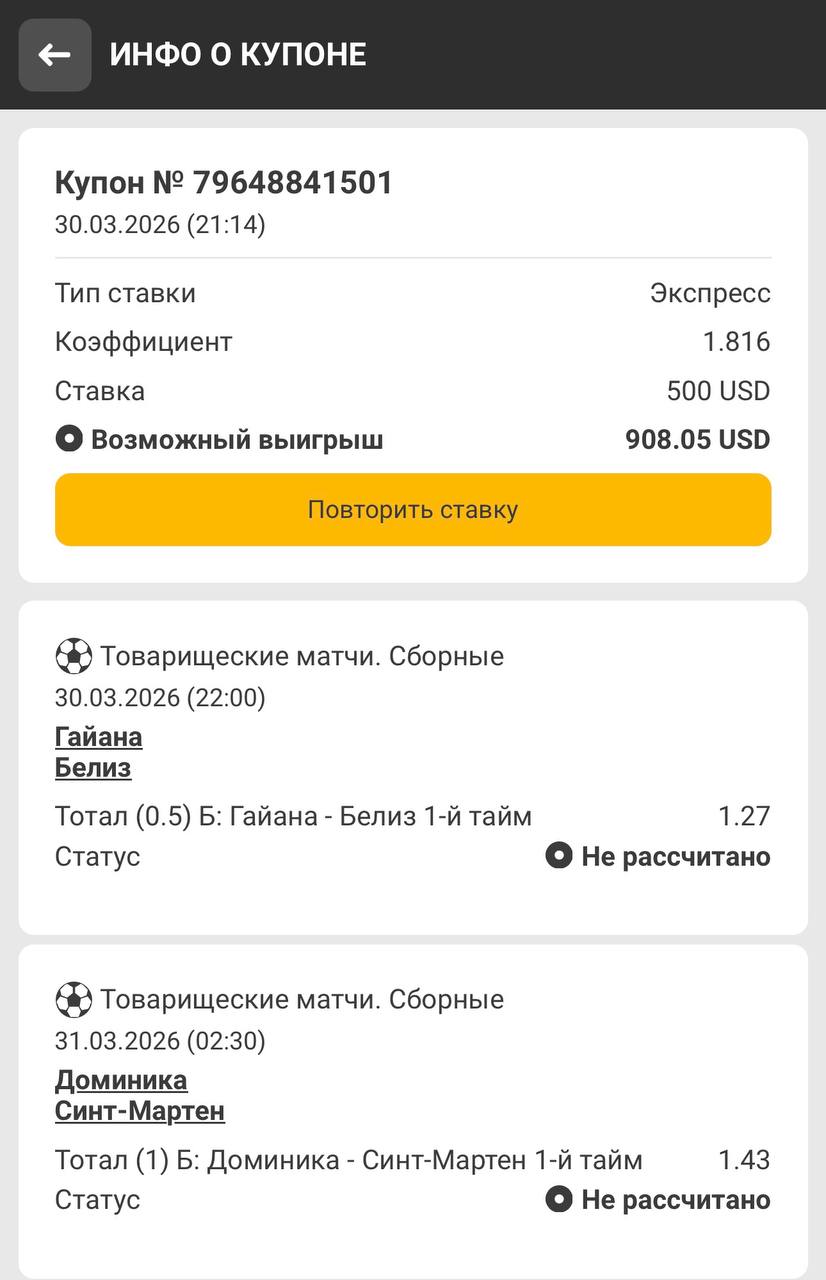Open the Синт-Мартен team link
This screenshot has height=1280, width=826.
(x=140, y=1111)
